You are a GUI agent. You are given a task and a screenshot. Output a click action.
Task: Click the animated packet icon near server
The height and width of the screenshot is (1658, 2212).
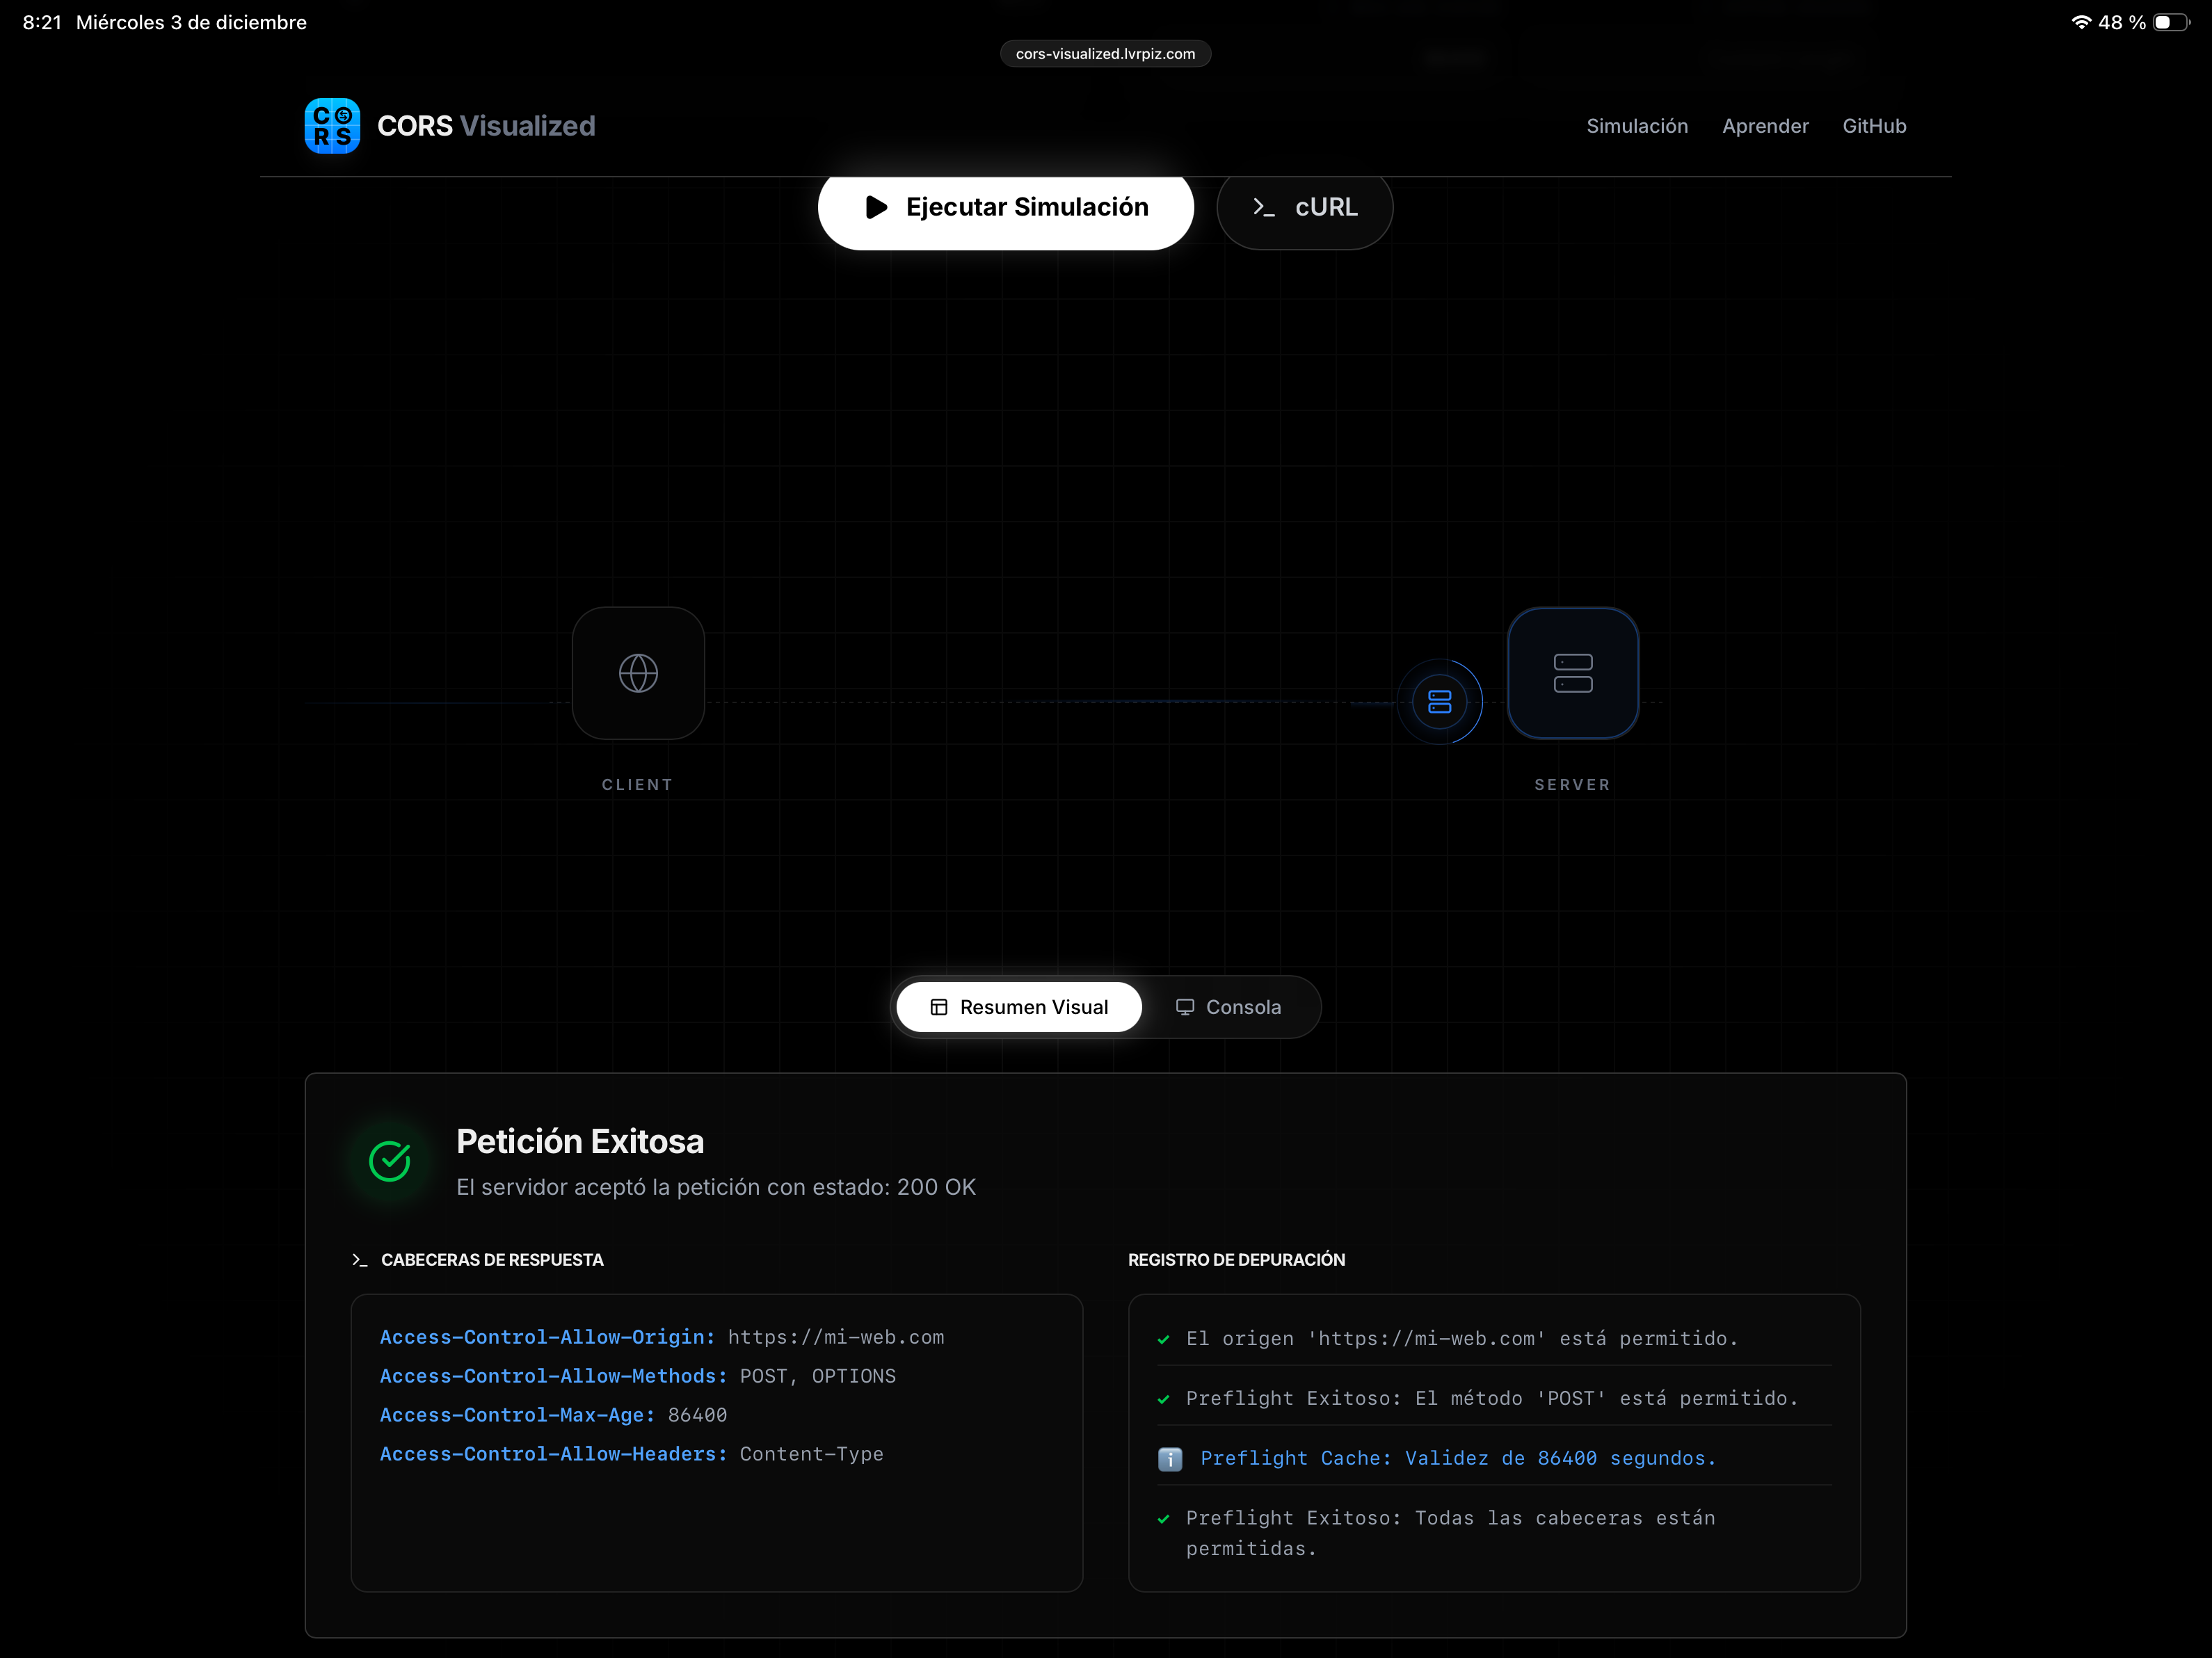(x=1439, y=702)
